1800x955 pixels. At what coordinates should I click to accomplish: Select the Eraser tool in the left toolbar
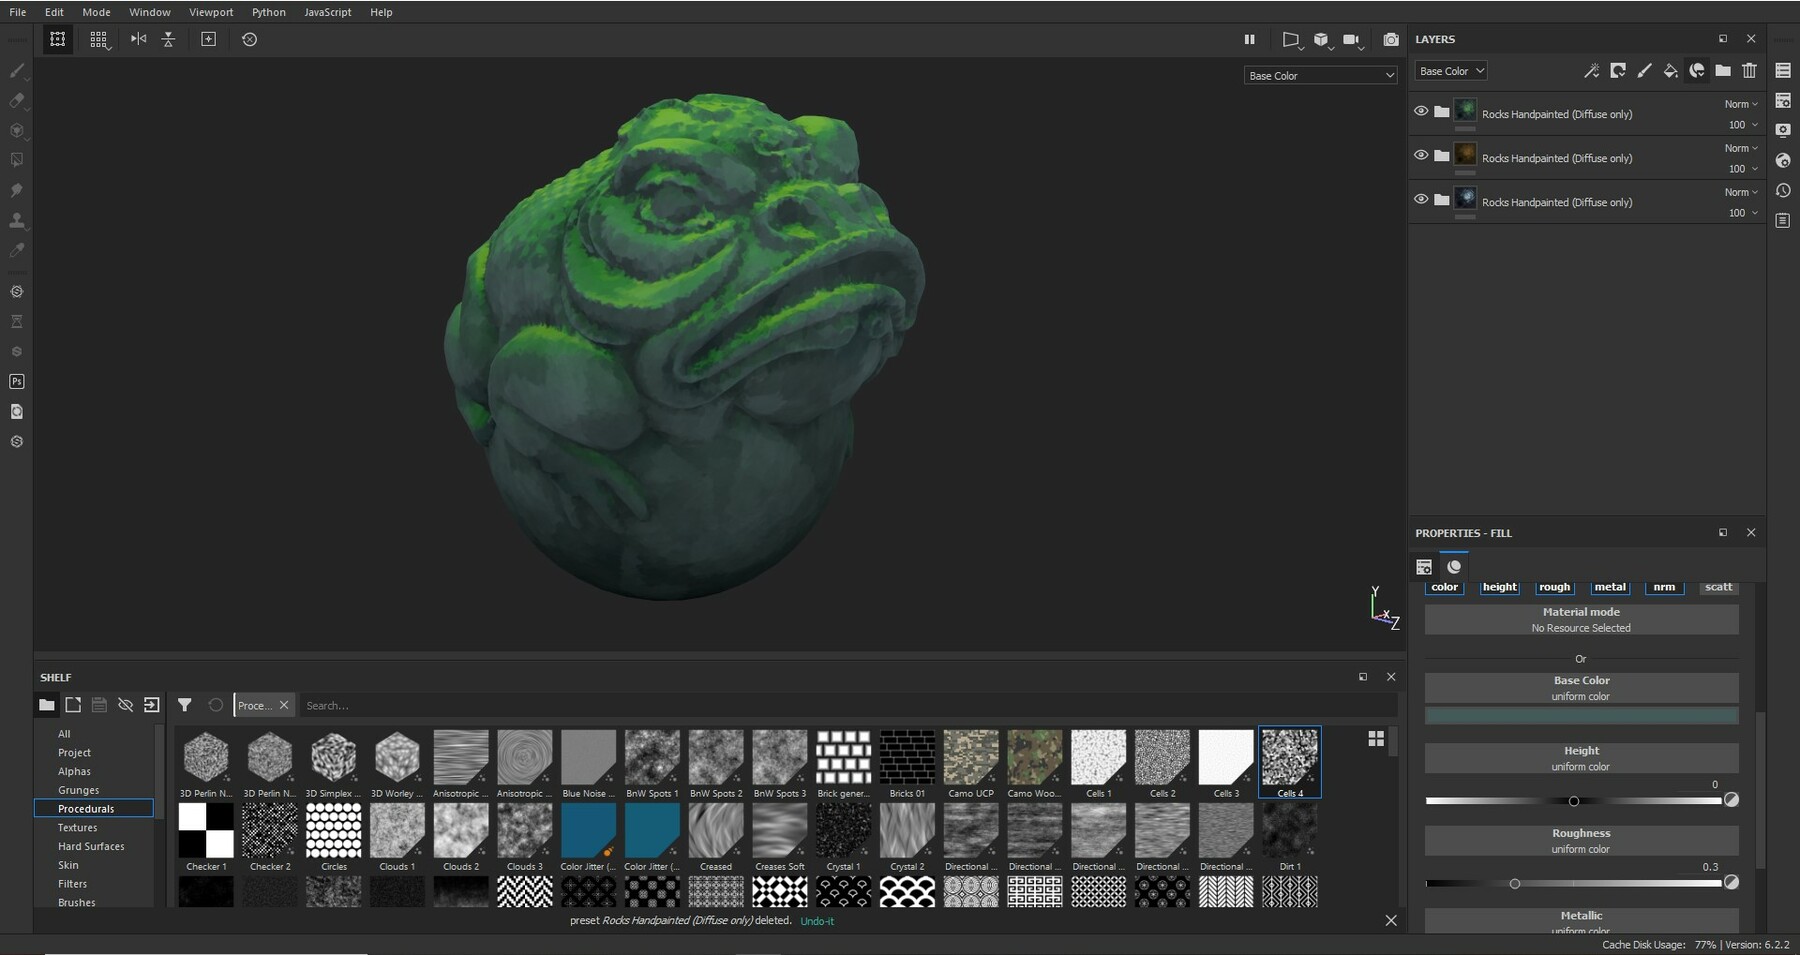pyautogui.click(x=16, y=100)
